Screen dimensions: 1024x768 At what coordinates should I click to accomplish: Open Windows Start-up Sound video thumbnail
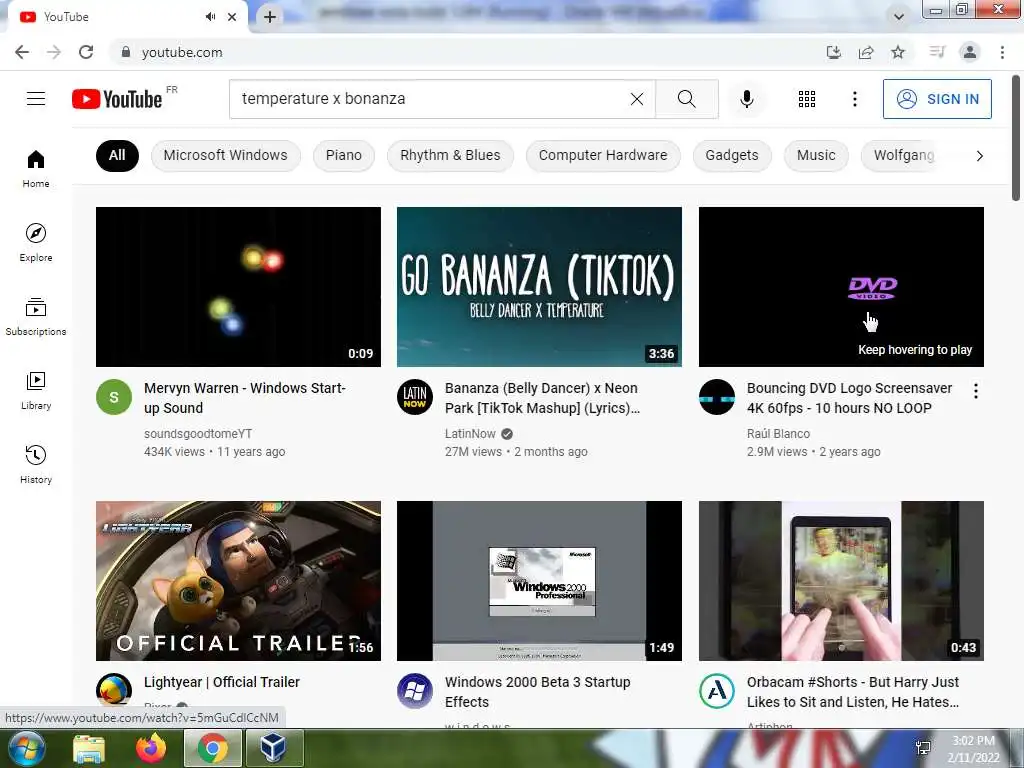pos(238,287)
